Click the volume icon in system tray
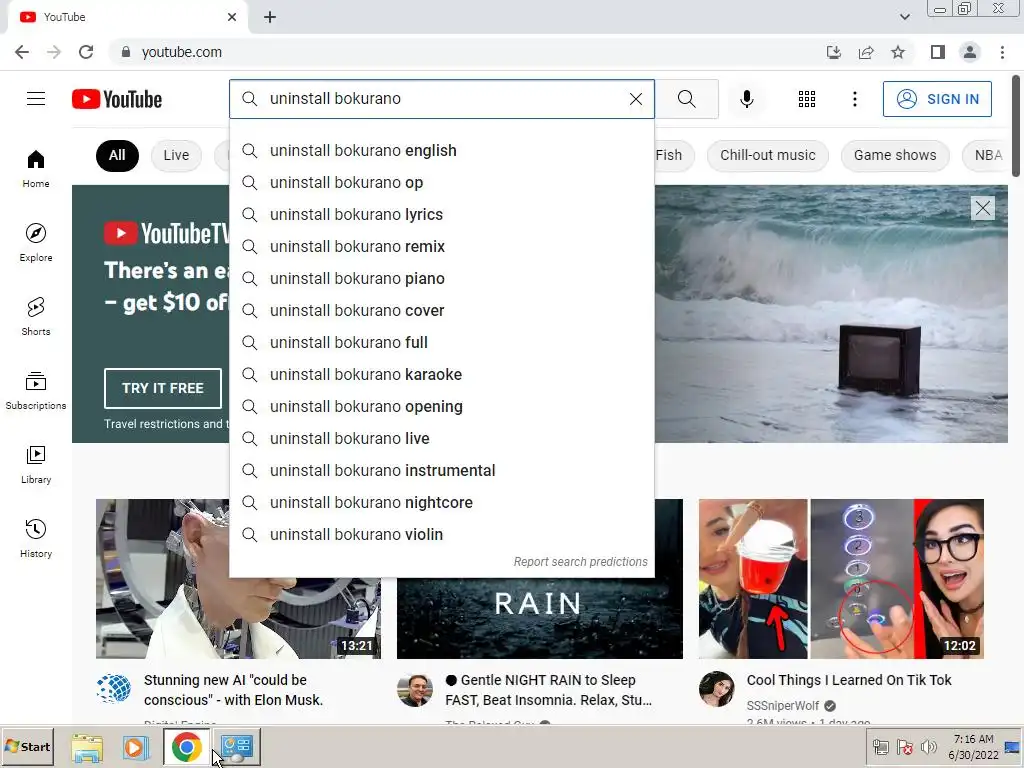Image resolution: width=1024 pixels, height=768 pixels. click(929, 746)
